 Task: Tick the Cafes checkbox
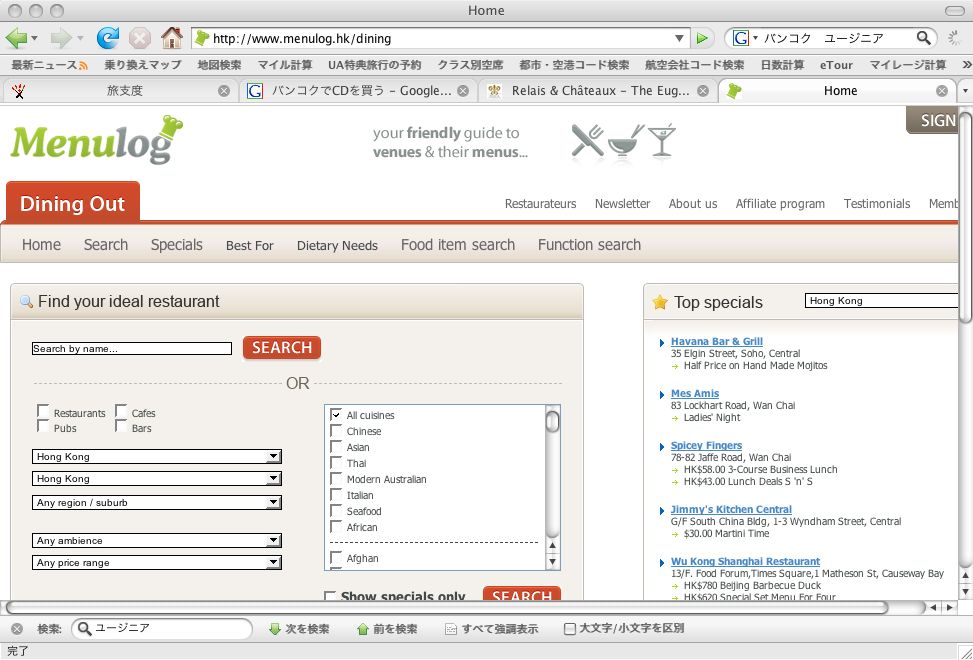coord(121,411)
